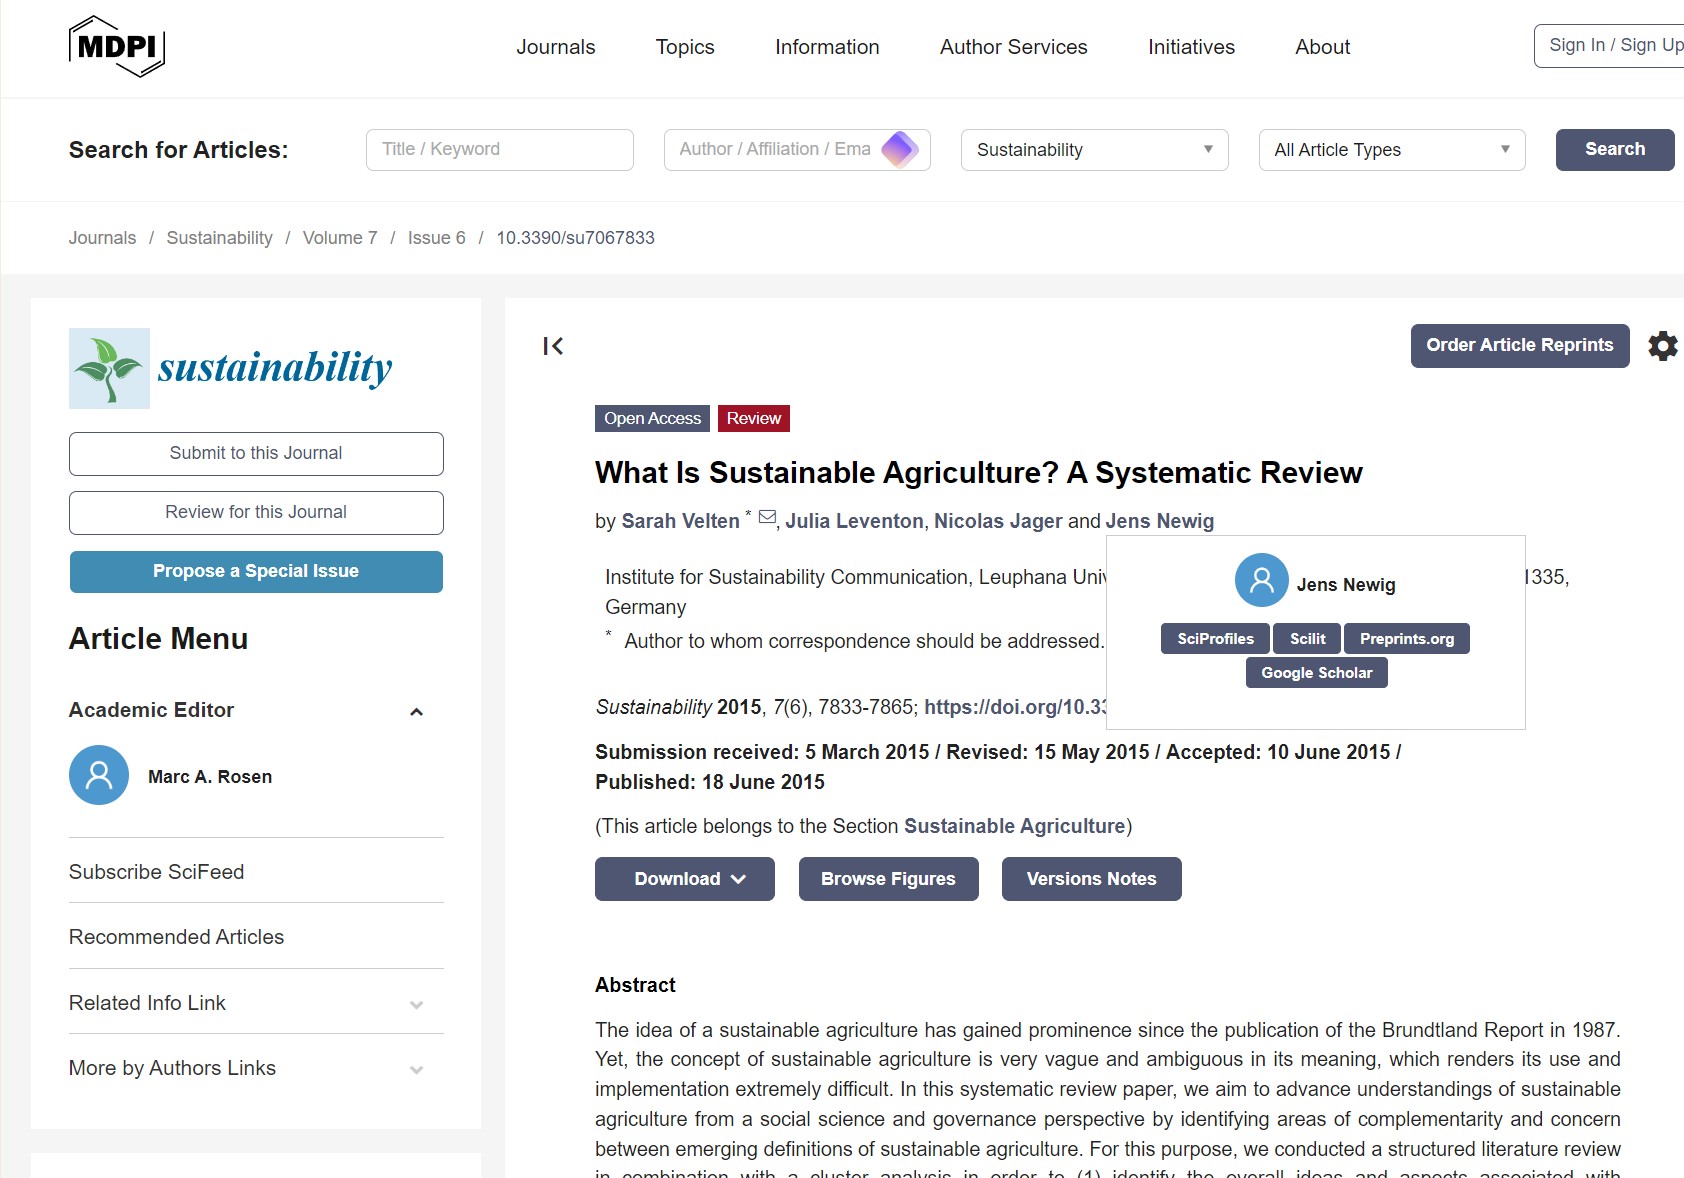Collapse the article view using the arrow icon
This screenshot has width=1684, height=1178.
552,346
